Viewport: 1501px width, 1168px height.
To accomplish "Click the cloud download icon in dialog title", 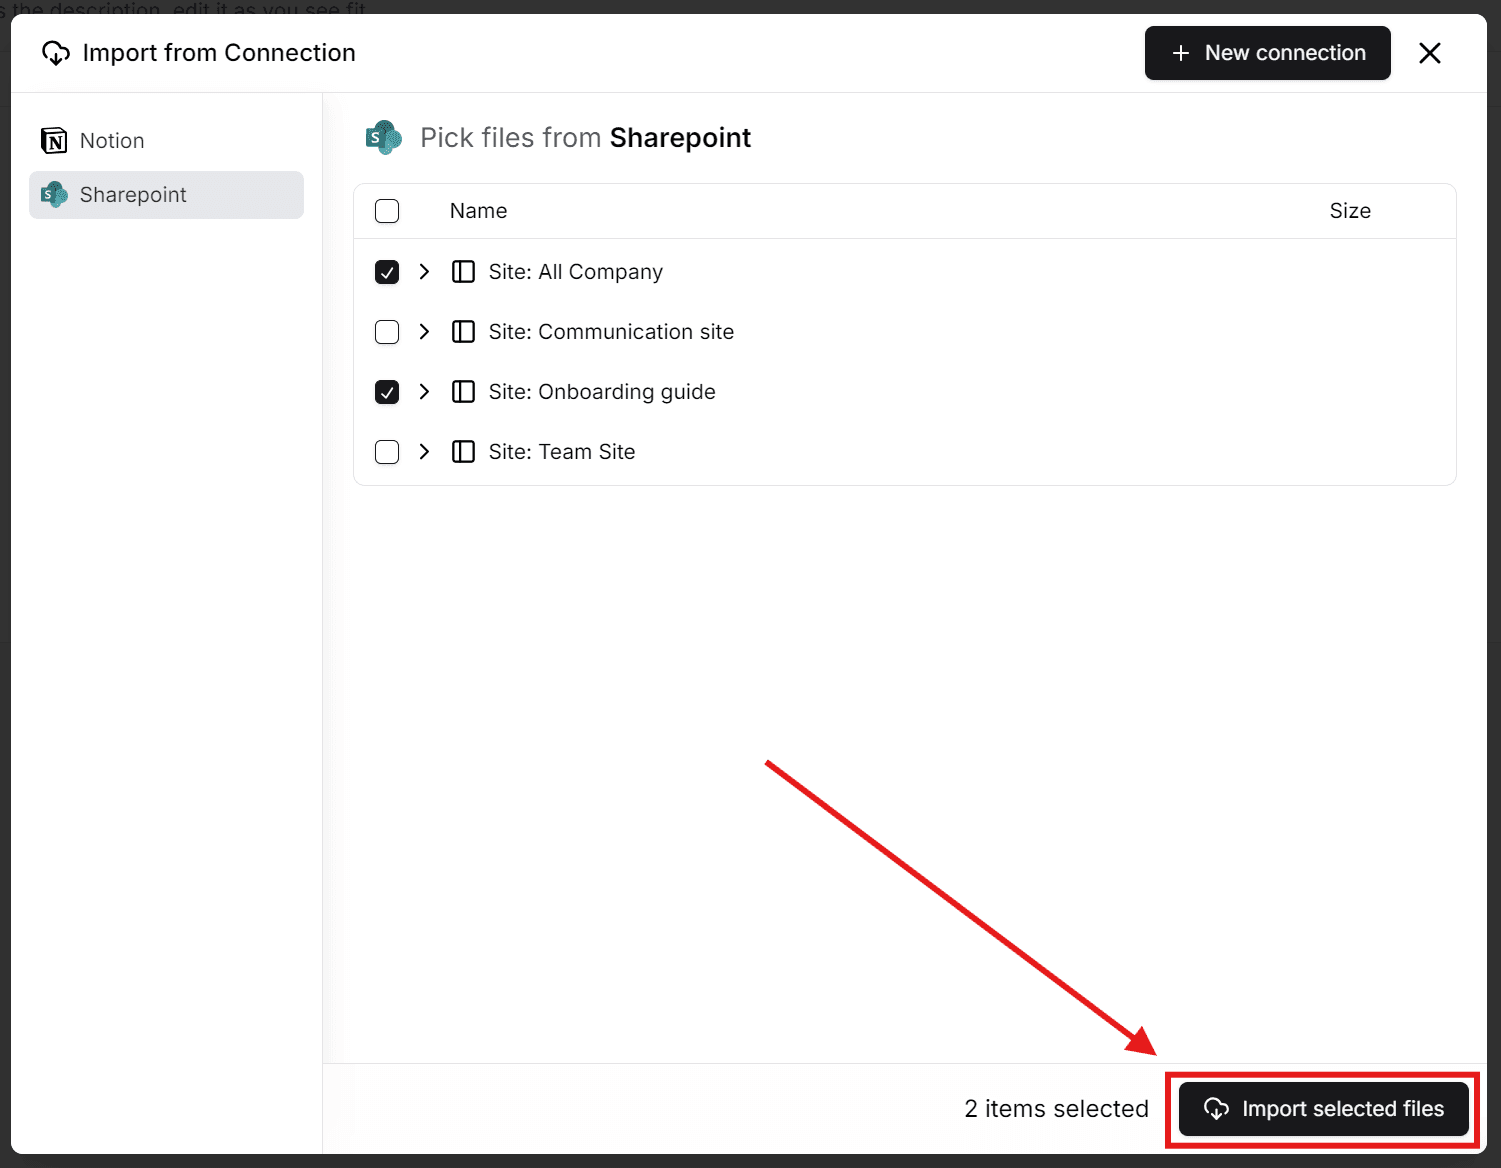I will click(56, 53).
